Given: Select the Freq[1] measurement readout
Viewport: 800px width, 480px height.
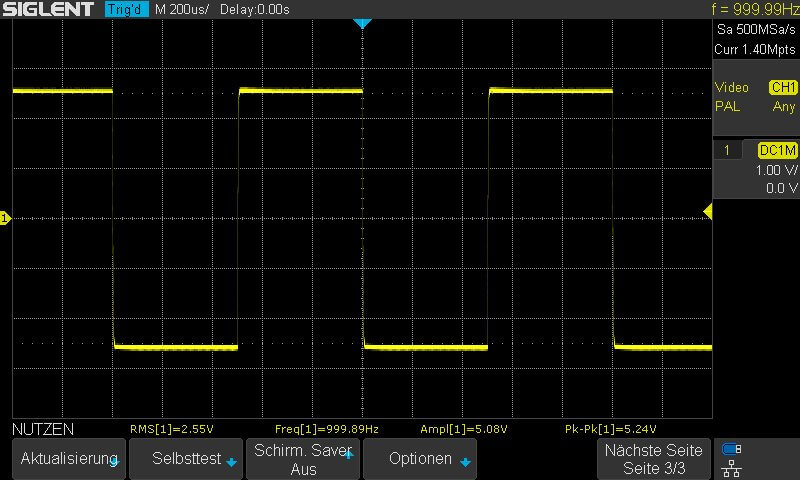Looking at the screenshot, I should (327, 429).
